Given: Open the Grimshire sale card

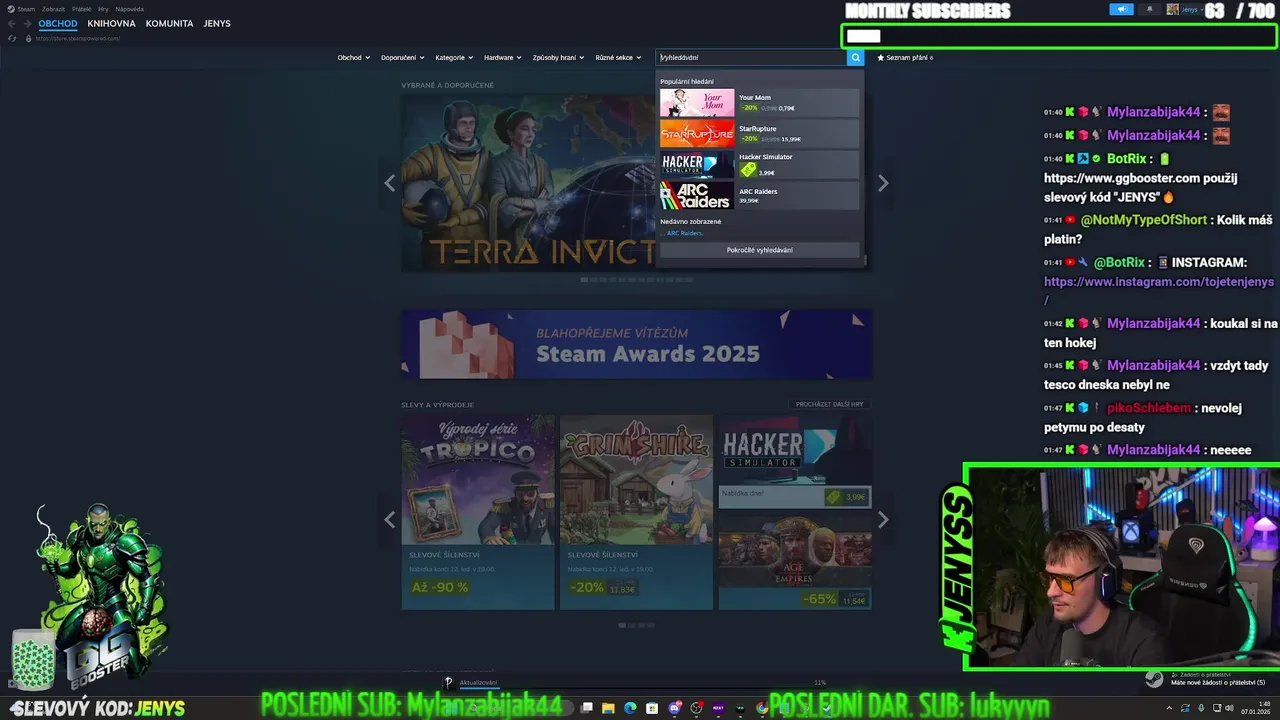Looking at the screenshot, I should pyautogui.click(x=636, y=512).
